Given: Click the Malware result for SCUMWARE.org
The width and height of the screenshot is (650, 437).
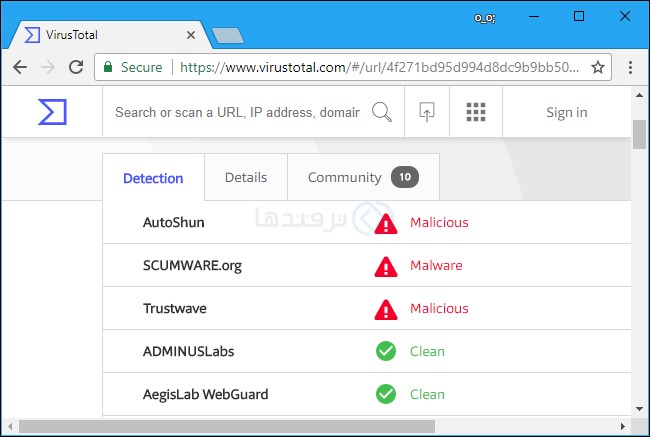Looking at the screenshot, I should [x=436, y=265].
